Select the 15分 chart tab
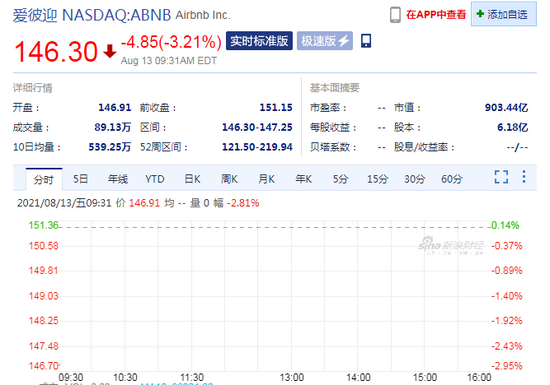 [377, 179]
